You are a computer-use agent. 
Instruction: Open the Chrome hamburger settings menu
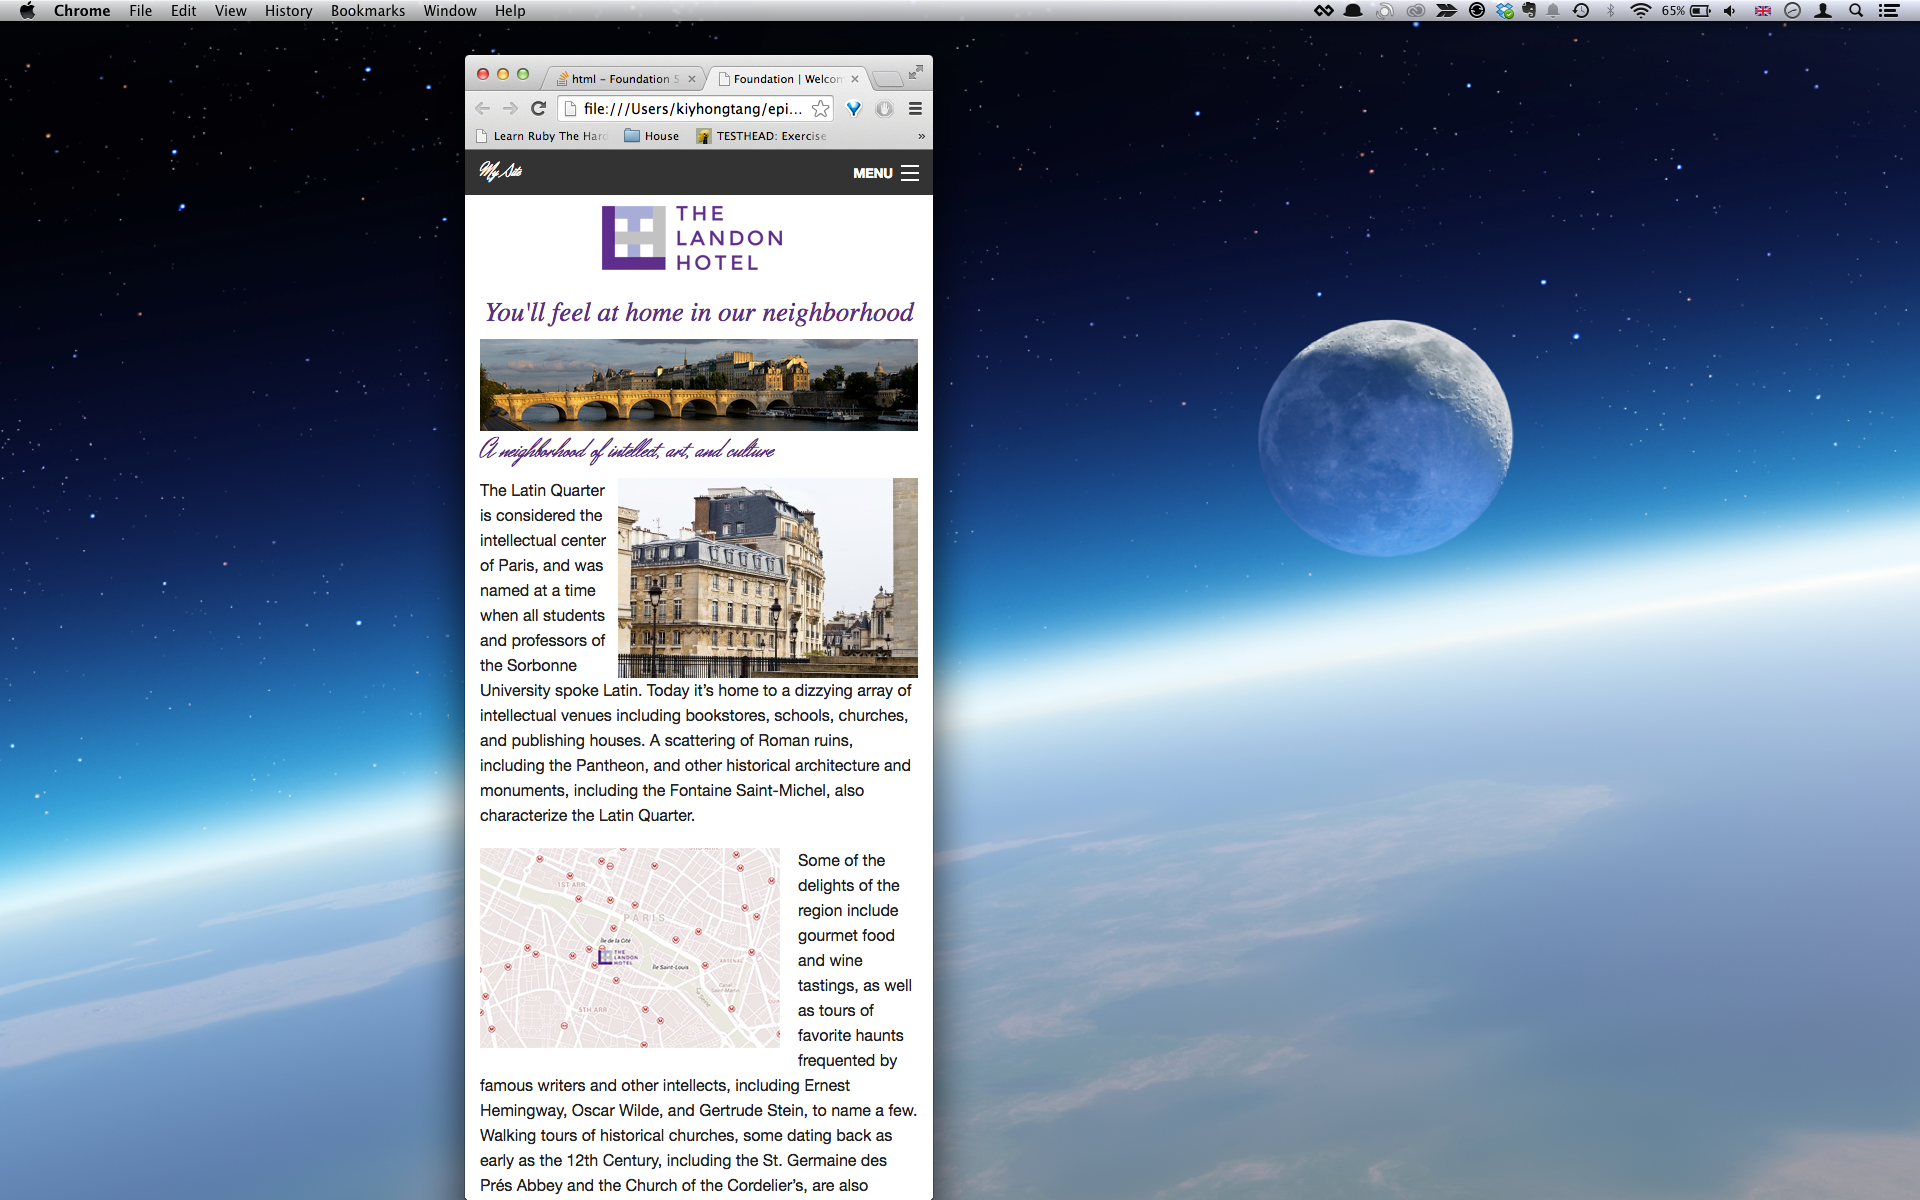point(915,108)
